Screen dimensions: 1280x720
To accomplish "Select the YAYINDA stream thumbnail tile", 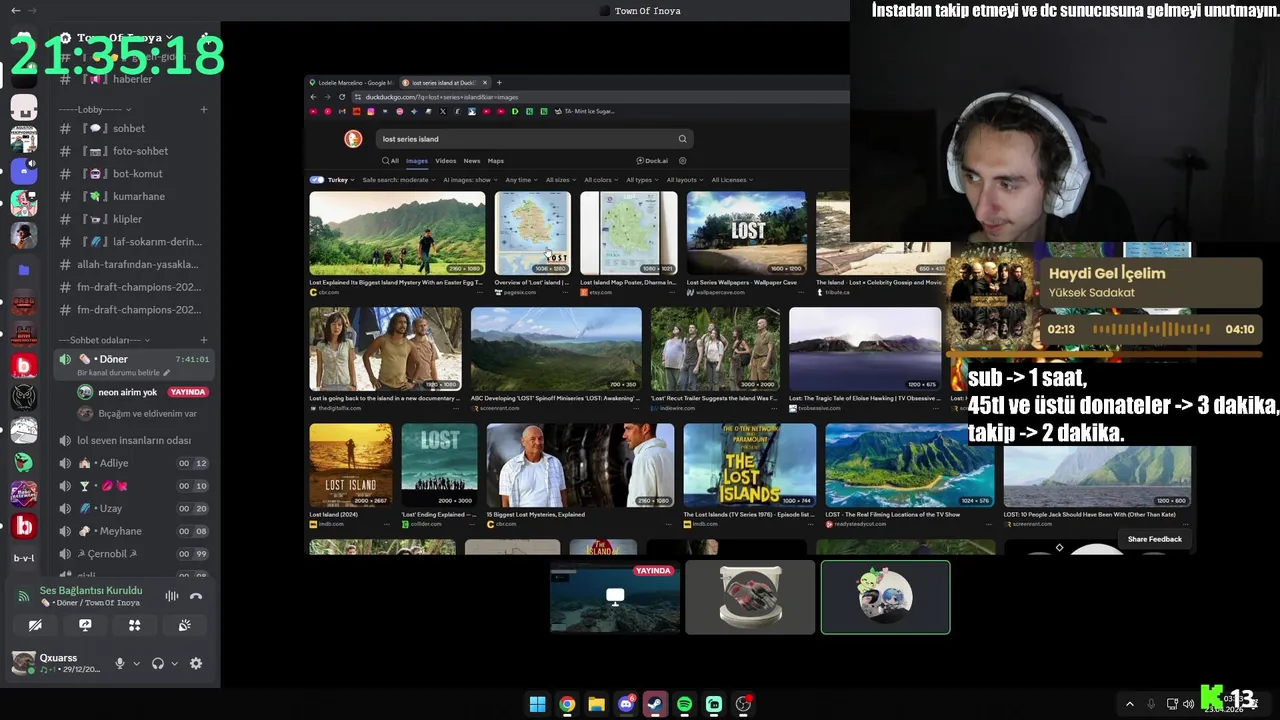I will (x=615, y=597).
